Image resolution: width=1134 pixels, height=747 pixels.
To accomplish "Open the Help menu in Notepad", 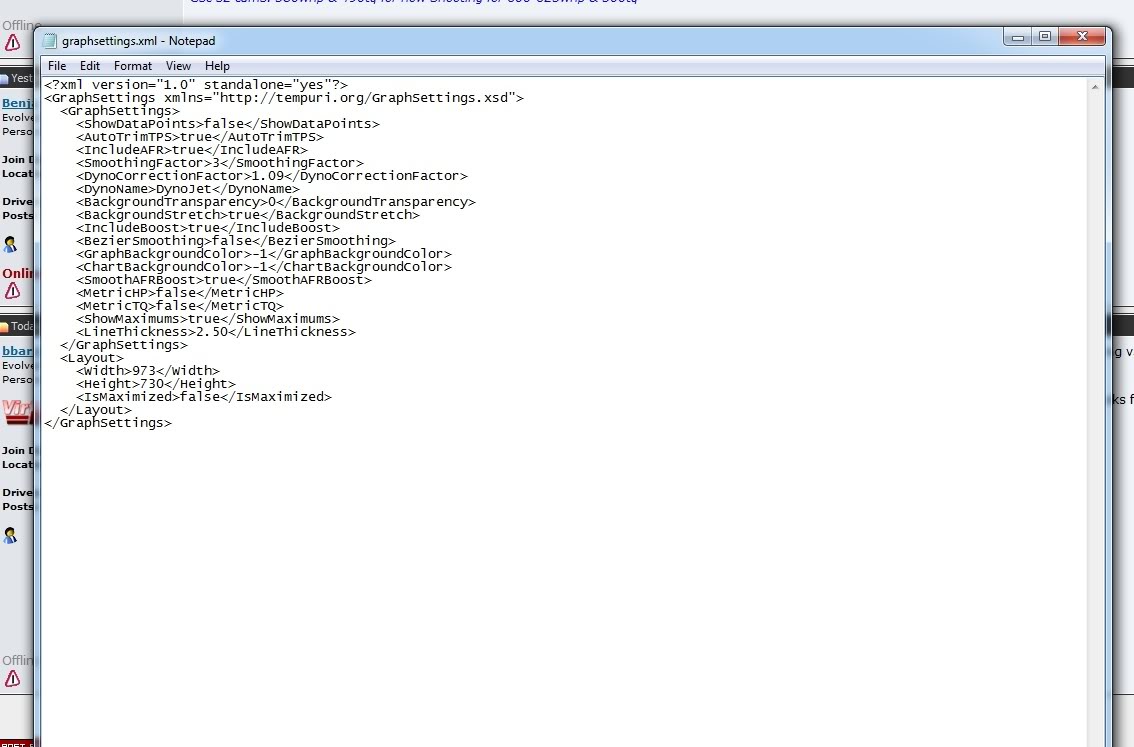I will click(217, 66).
